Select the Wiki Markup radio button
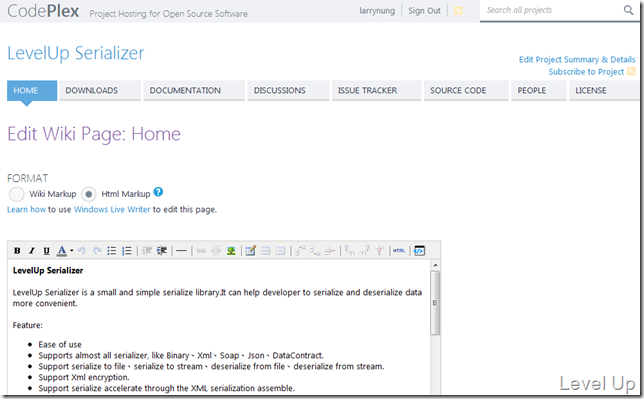This screenshot has width=644, height=399. point(16,194)
